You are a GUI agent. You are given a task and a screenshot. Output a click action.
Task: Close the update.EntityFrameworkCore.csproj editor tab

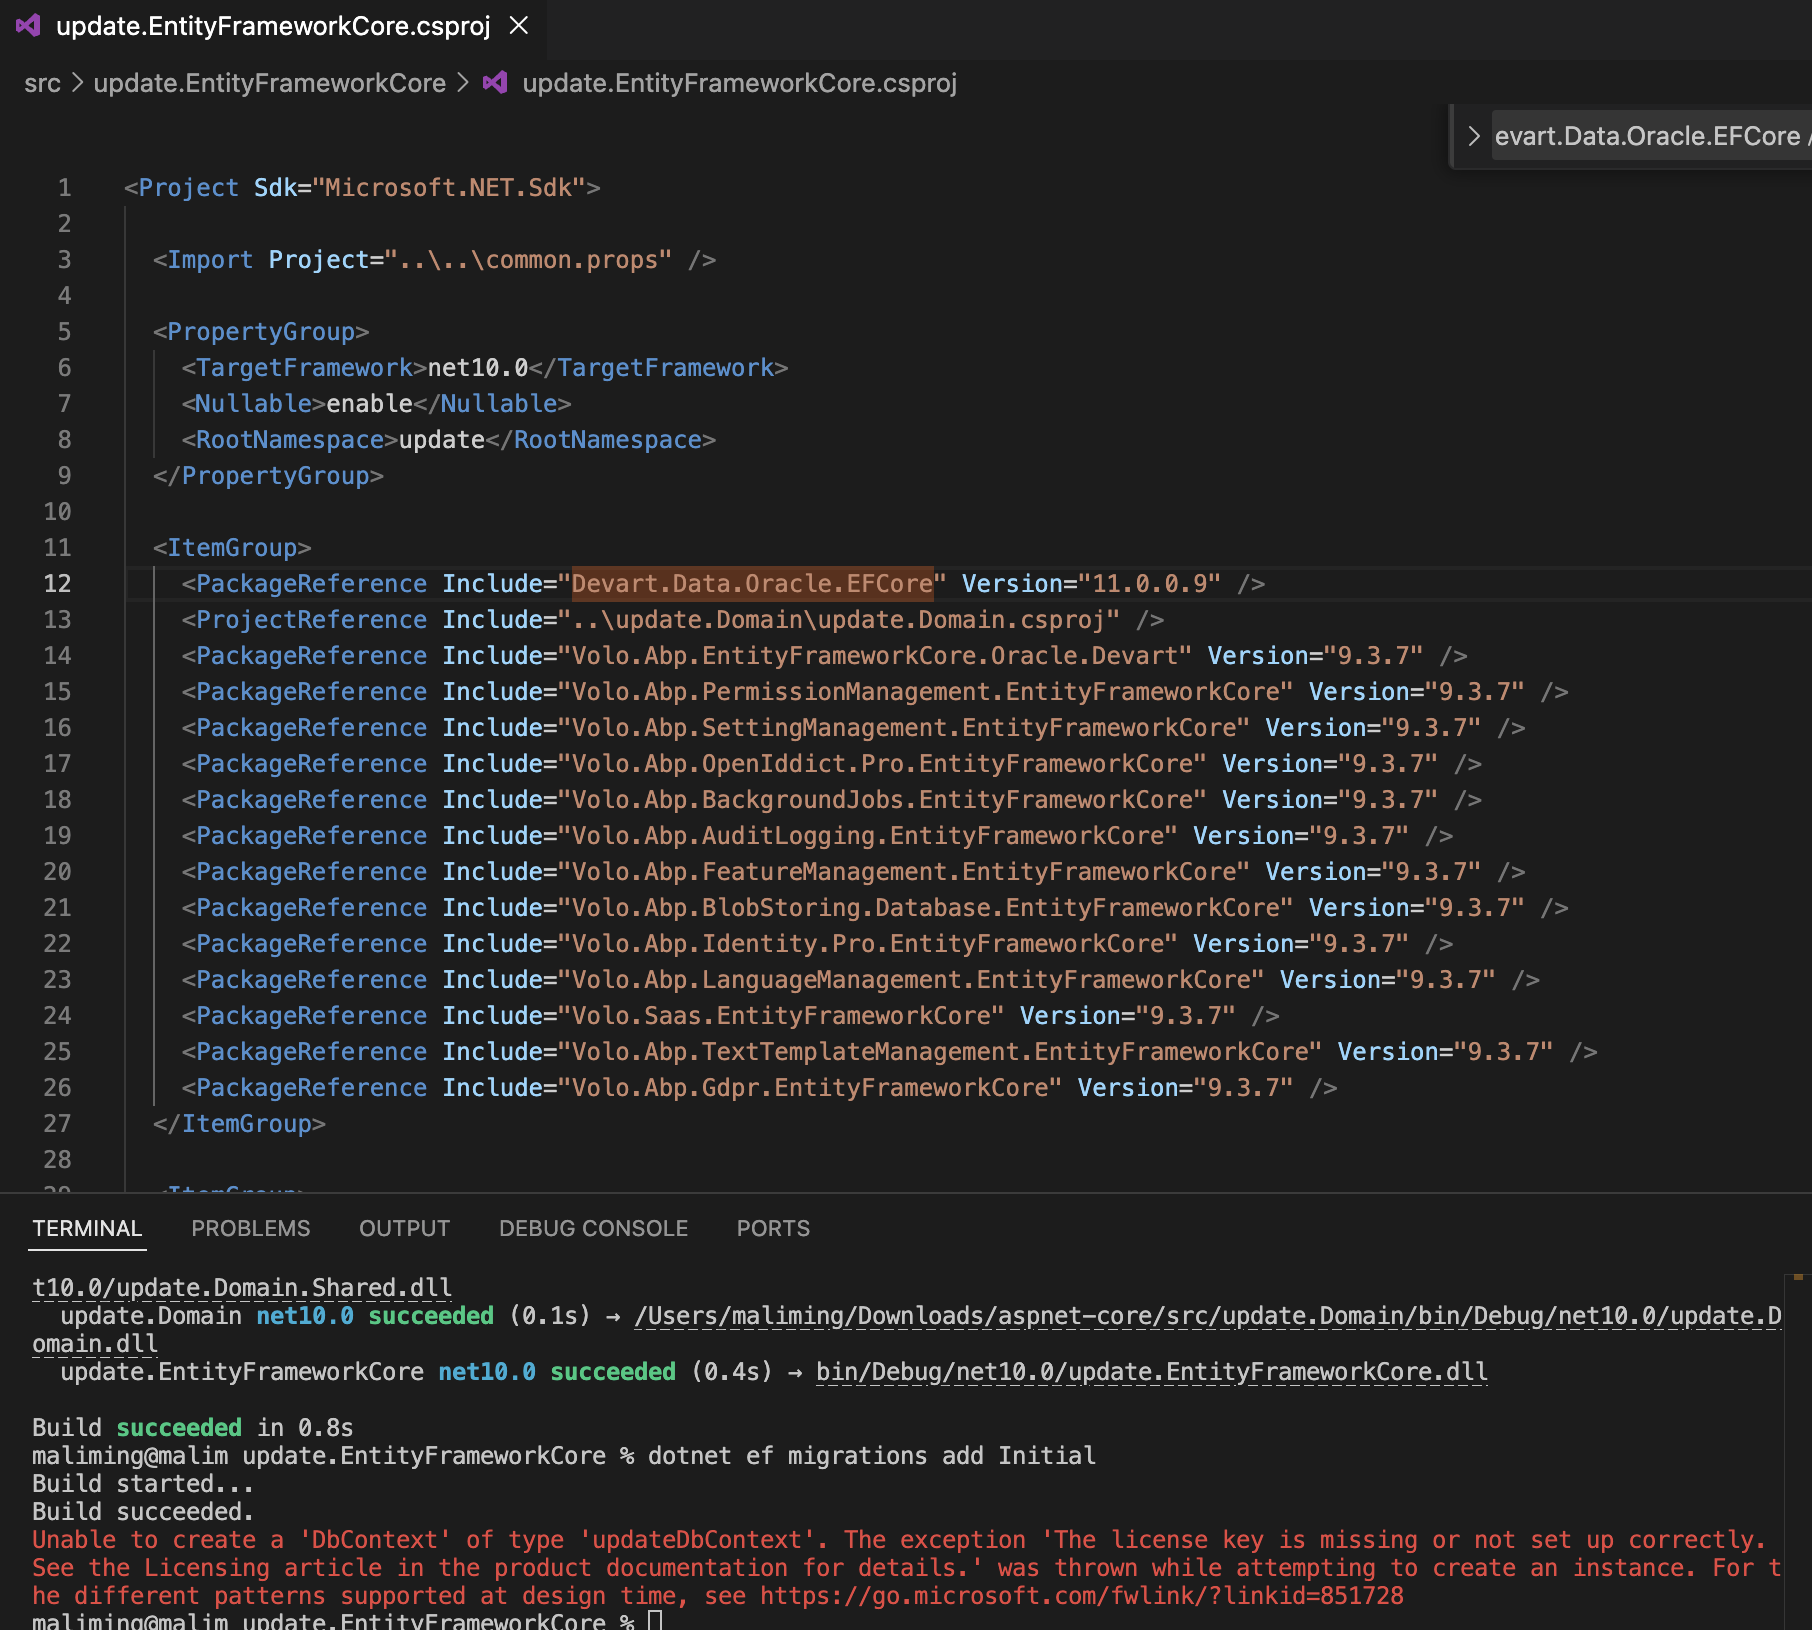[x=518, y=26]
